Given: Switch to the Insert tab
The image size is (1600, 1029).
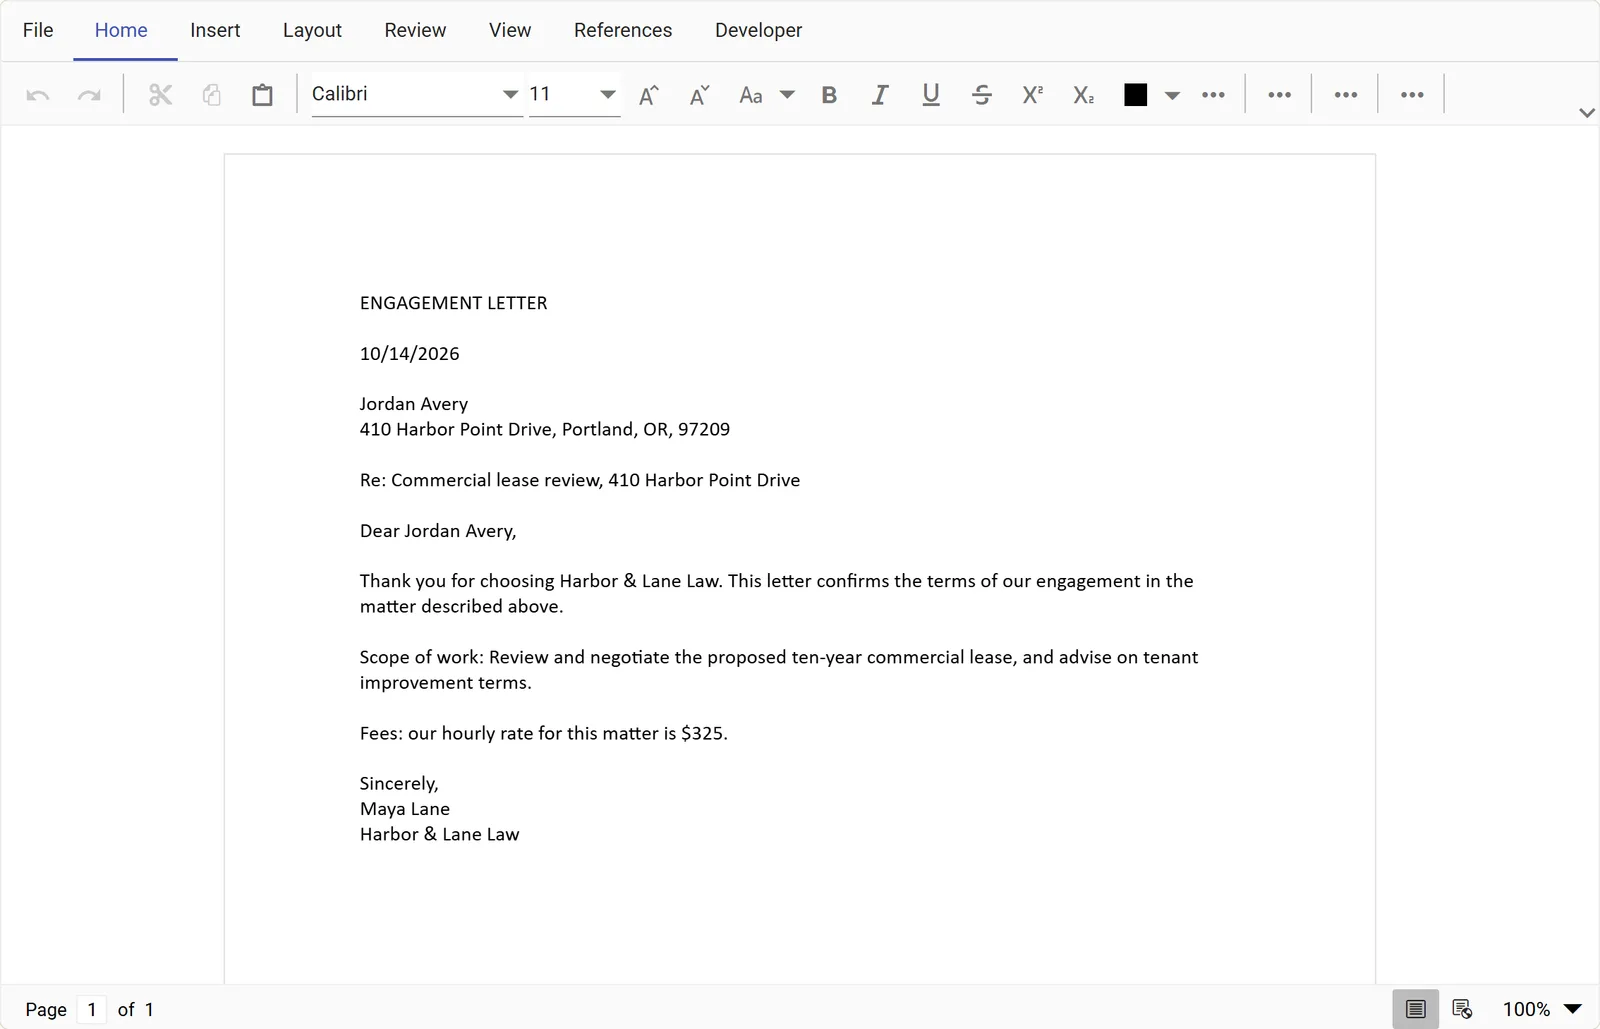Looking at the screenshot, I should 215,30.
